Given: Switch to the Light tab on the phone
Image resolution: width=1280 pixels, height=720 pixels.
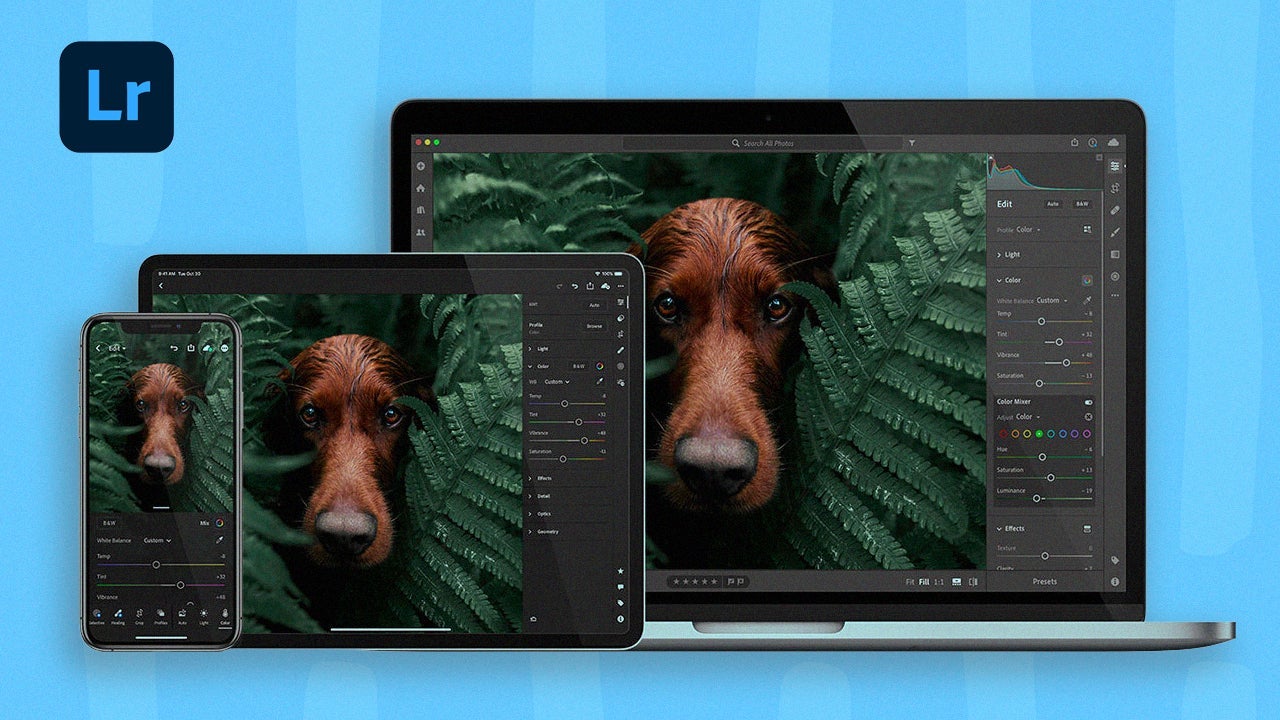Looking at the screenshot, I should point(203,616).
